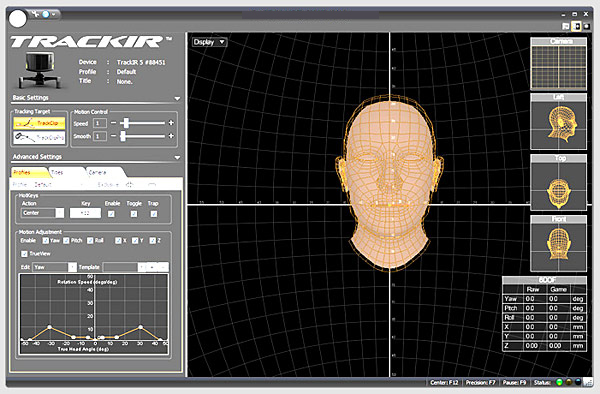The height and width of the screenshot is (394, 600).
Task: Toggle the Roll enable checkbox
Action: click(90, 241)
